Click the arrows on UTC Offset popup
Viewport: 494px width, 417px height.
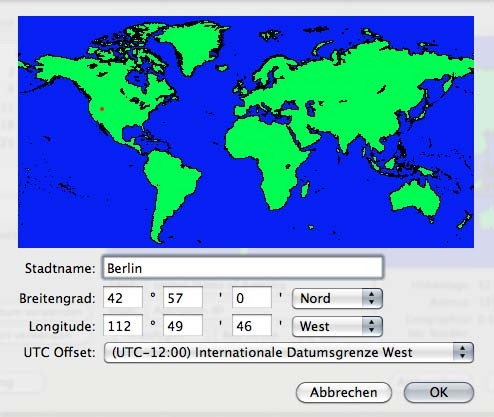point(463,352)
